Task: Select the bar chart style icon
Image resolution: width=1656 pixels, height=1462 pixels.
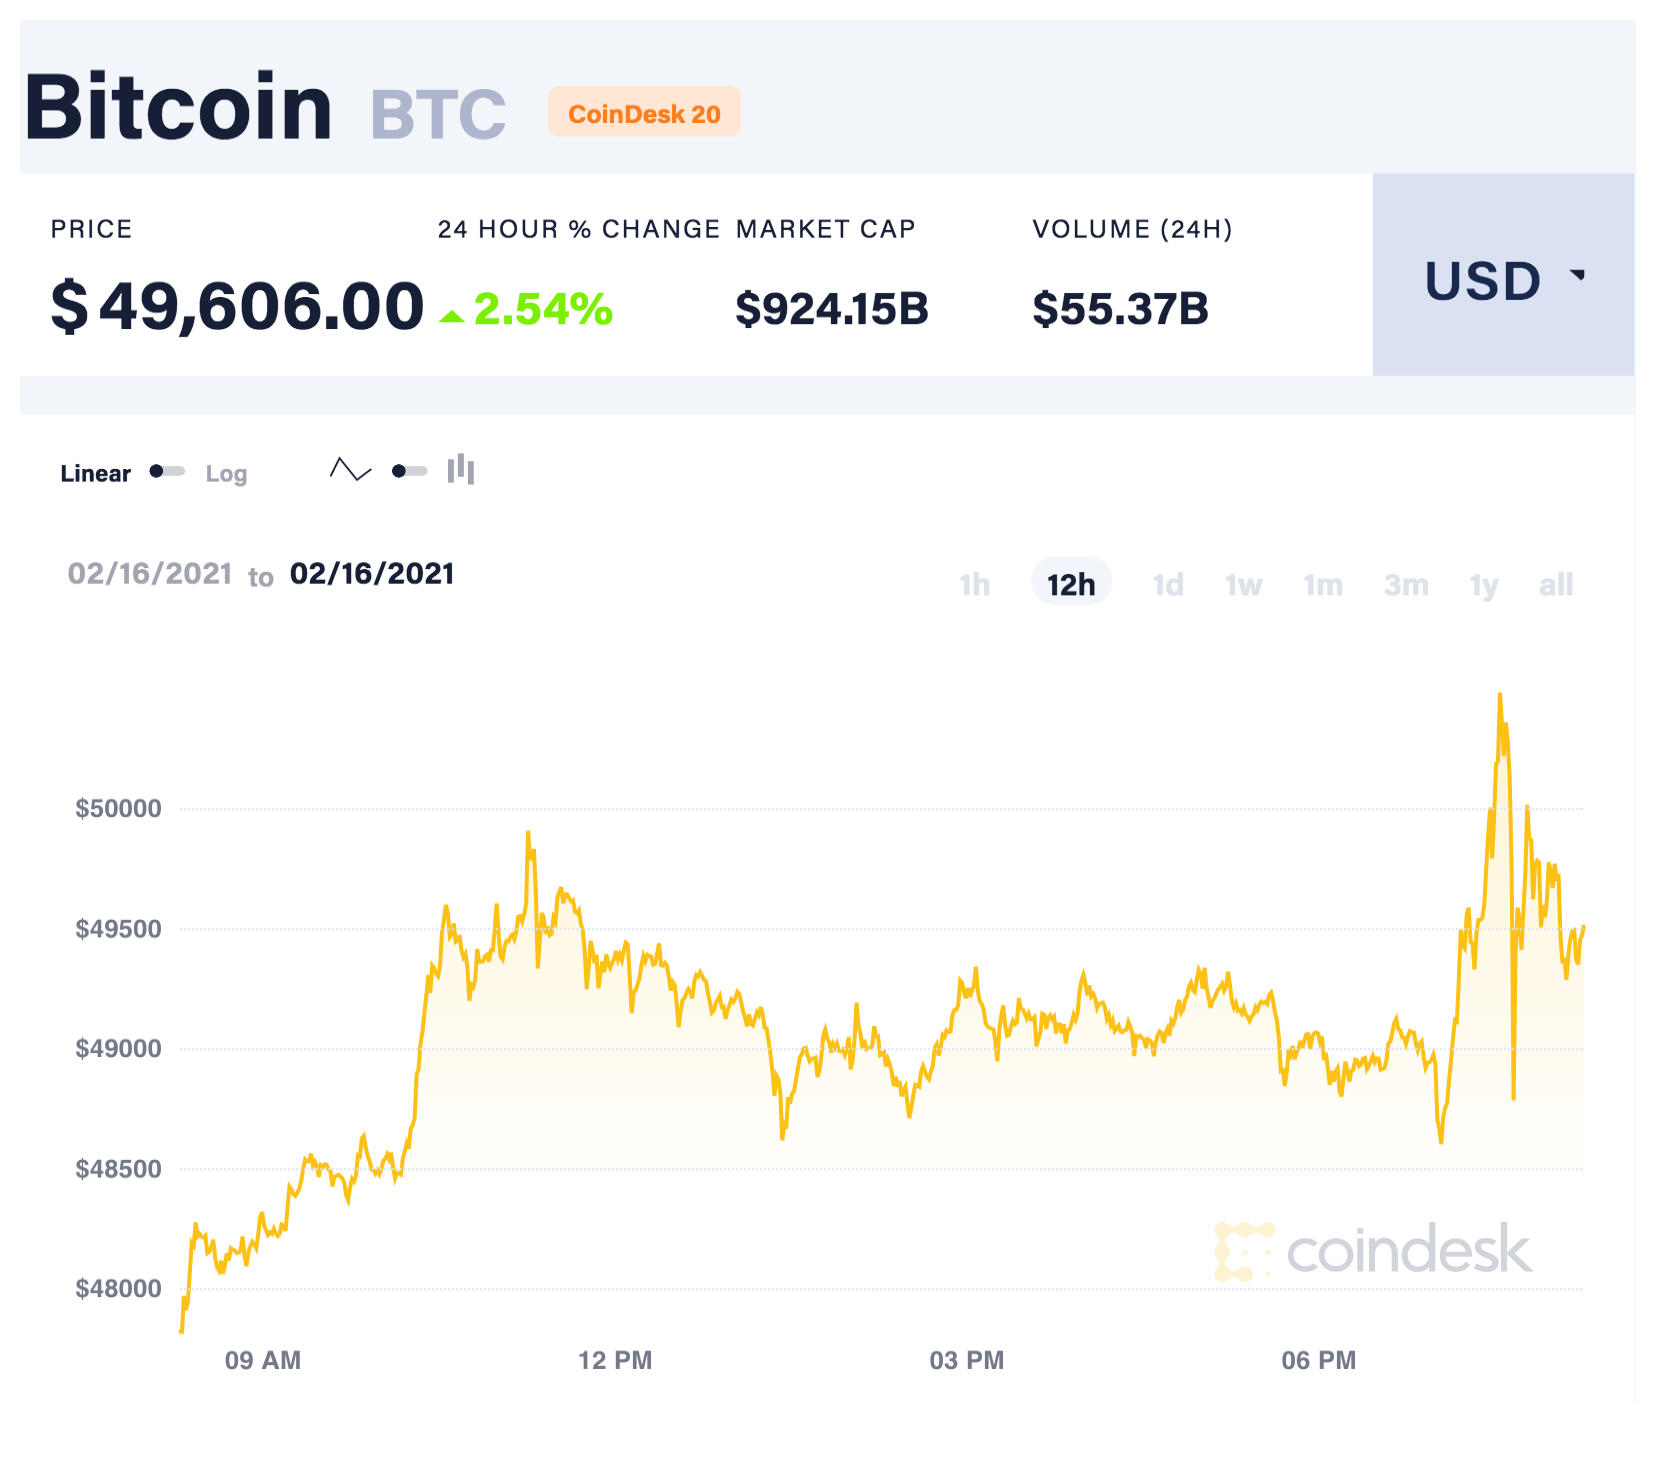Action: click(458, 468)
